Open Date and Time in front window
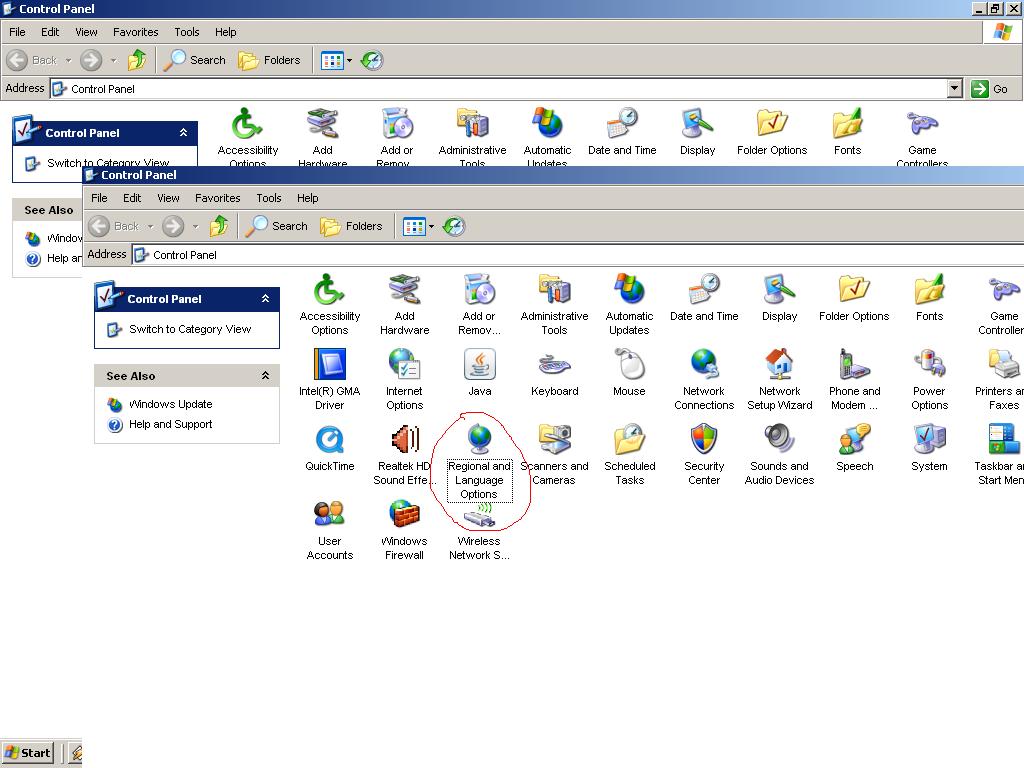Screen dimensions: 1024x768 click(x=704, y=298)
